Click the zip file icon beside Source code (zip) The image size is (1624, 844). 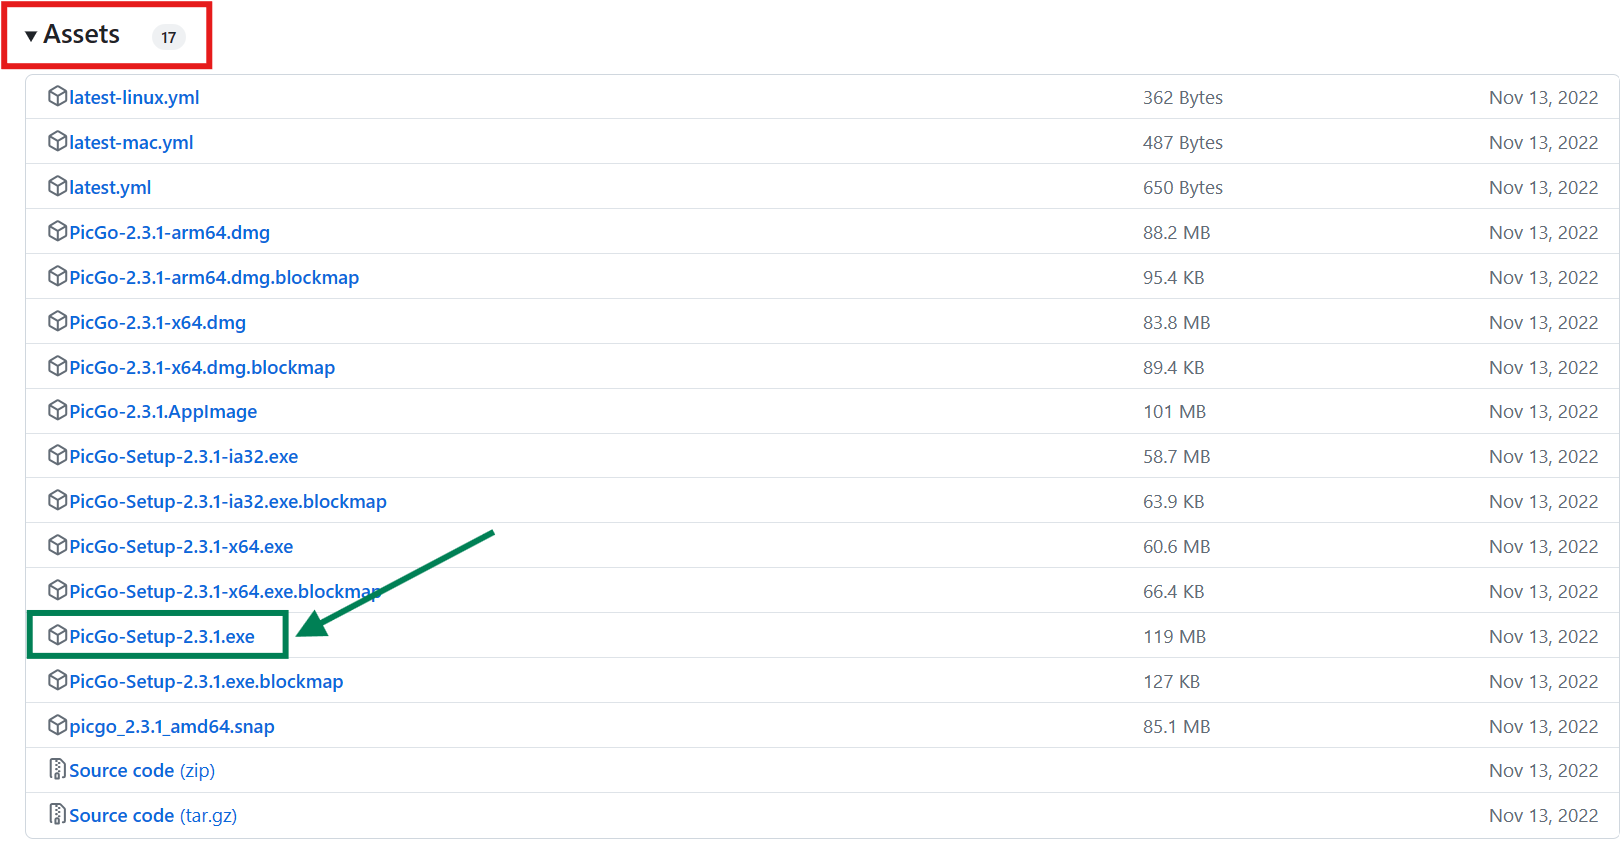[57, 769]
